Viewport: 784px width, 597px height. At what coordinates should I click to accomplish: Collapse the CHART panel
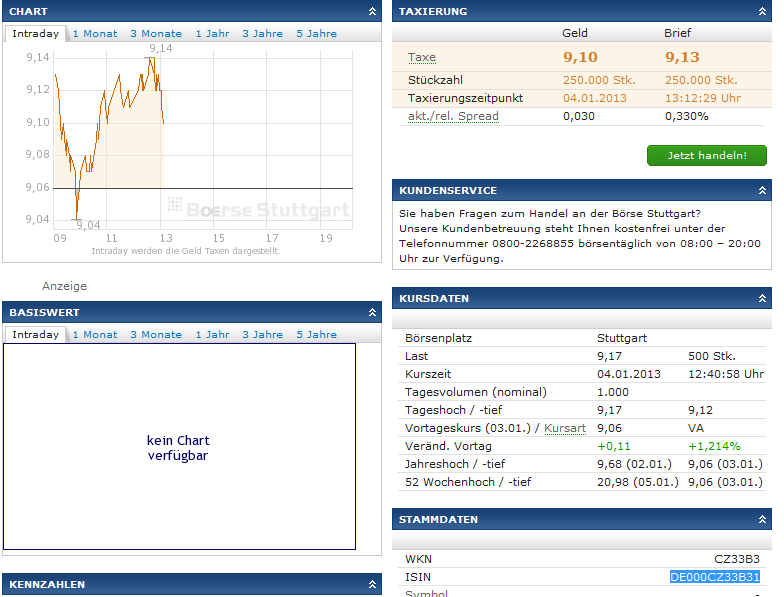point(372,11)
